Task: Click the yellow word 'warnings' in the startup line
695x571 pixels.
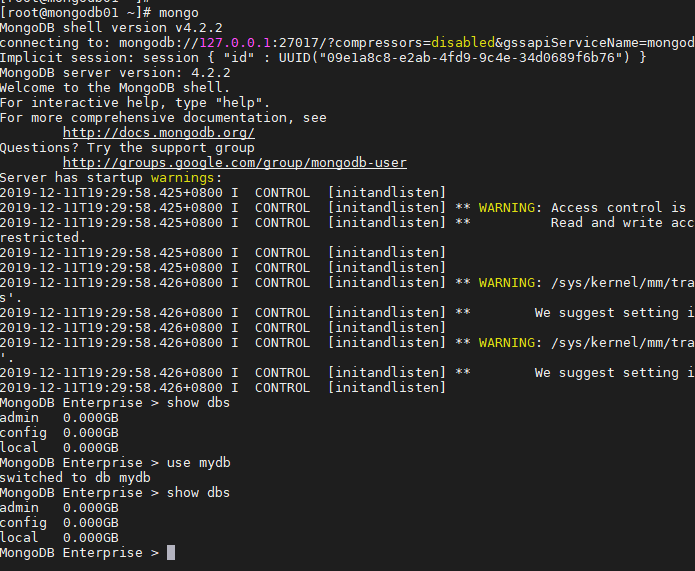Action: pos(183,178)
